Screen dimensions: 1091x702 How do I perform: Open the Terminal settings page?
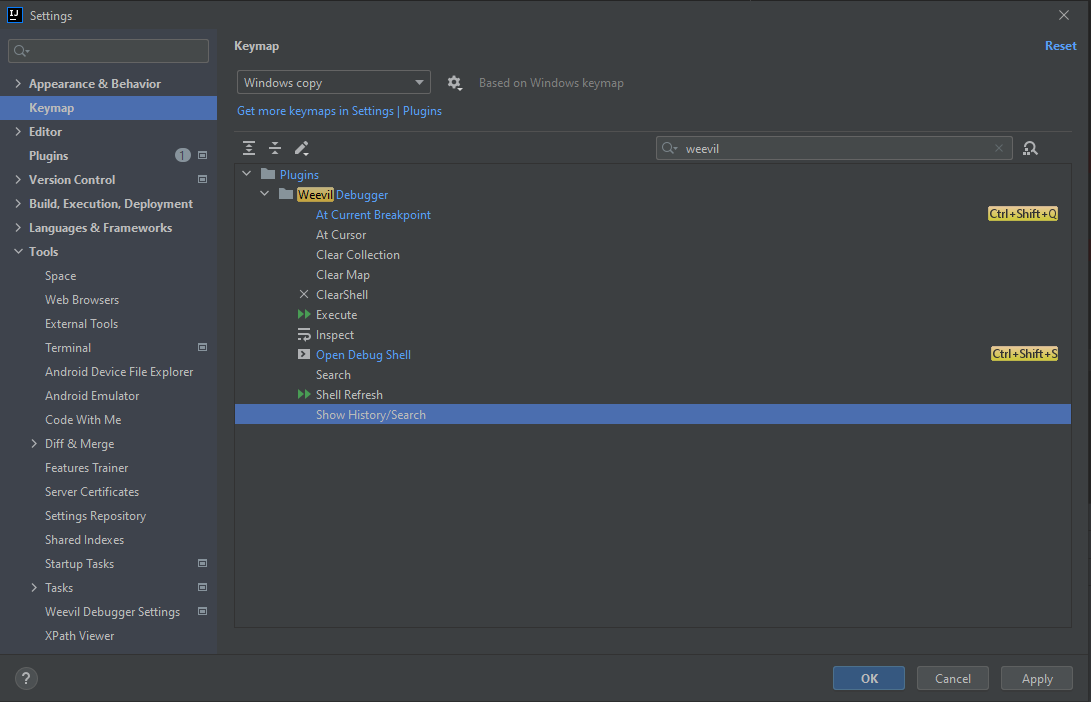68,348
